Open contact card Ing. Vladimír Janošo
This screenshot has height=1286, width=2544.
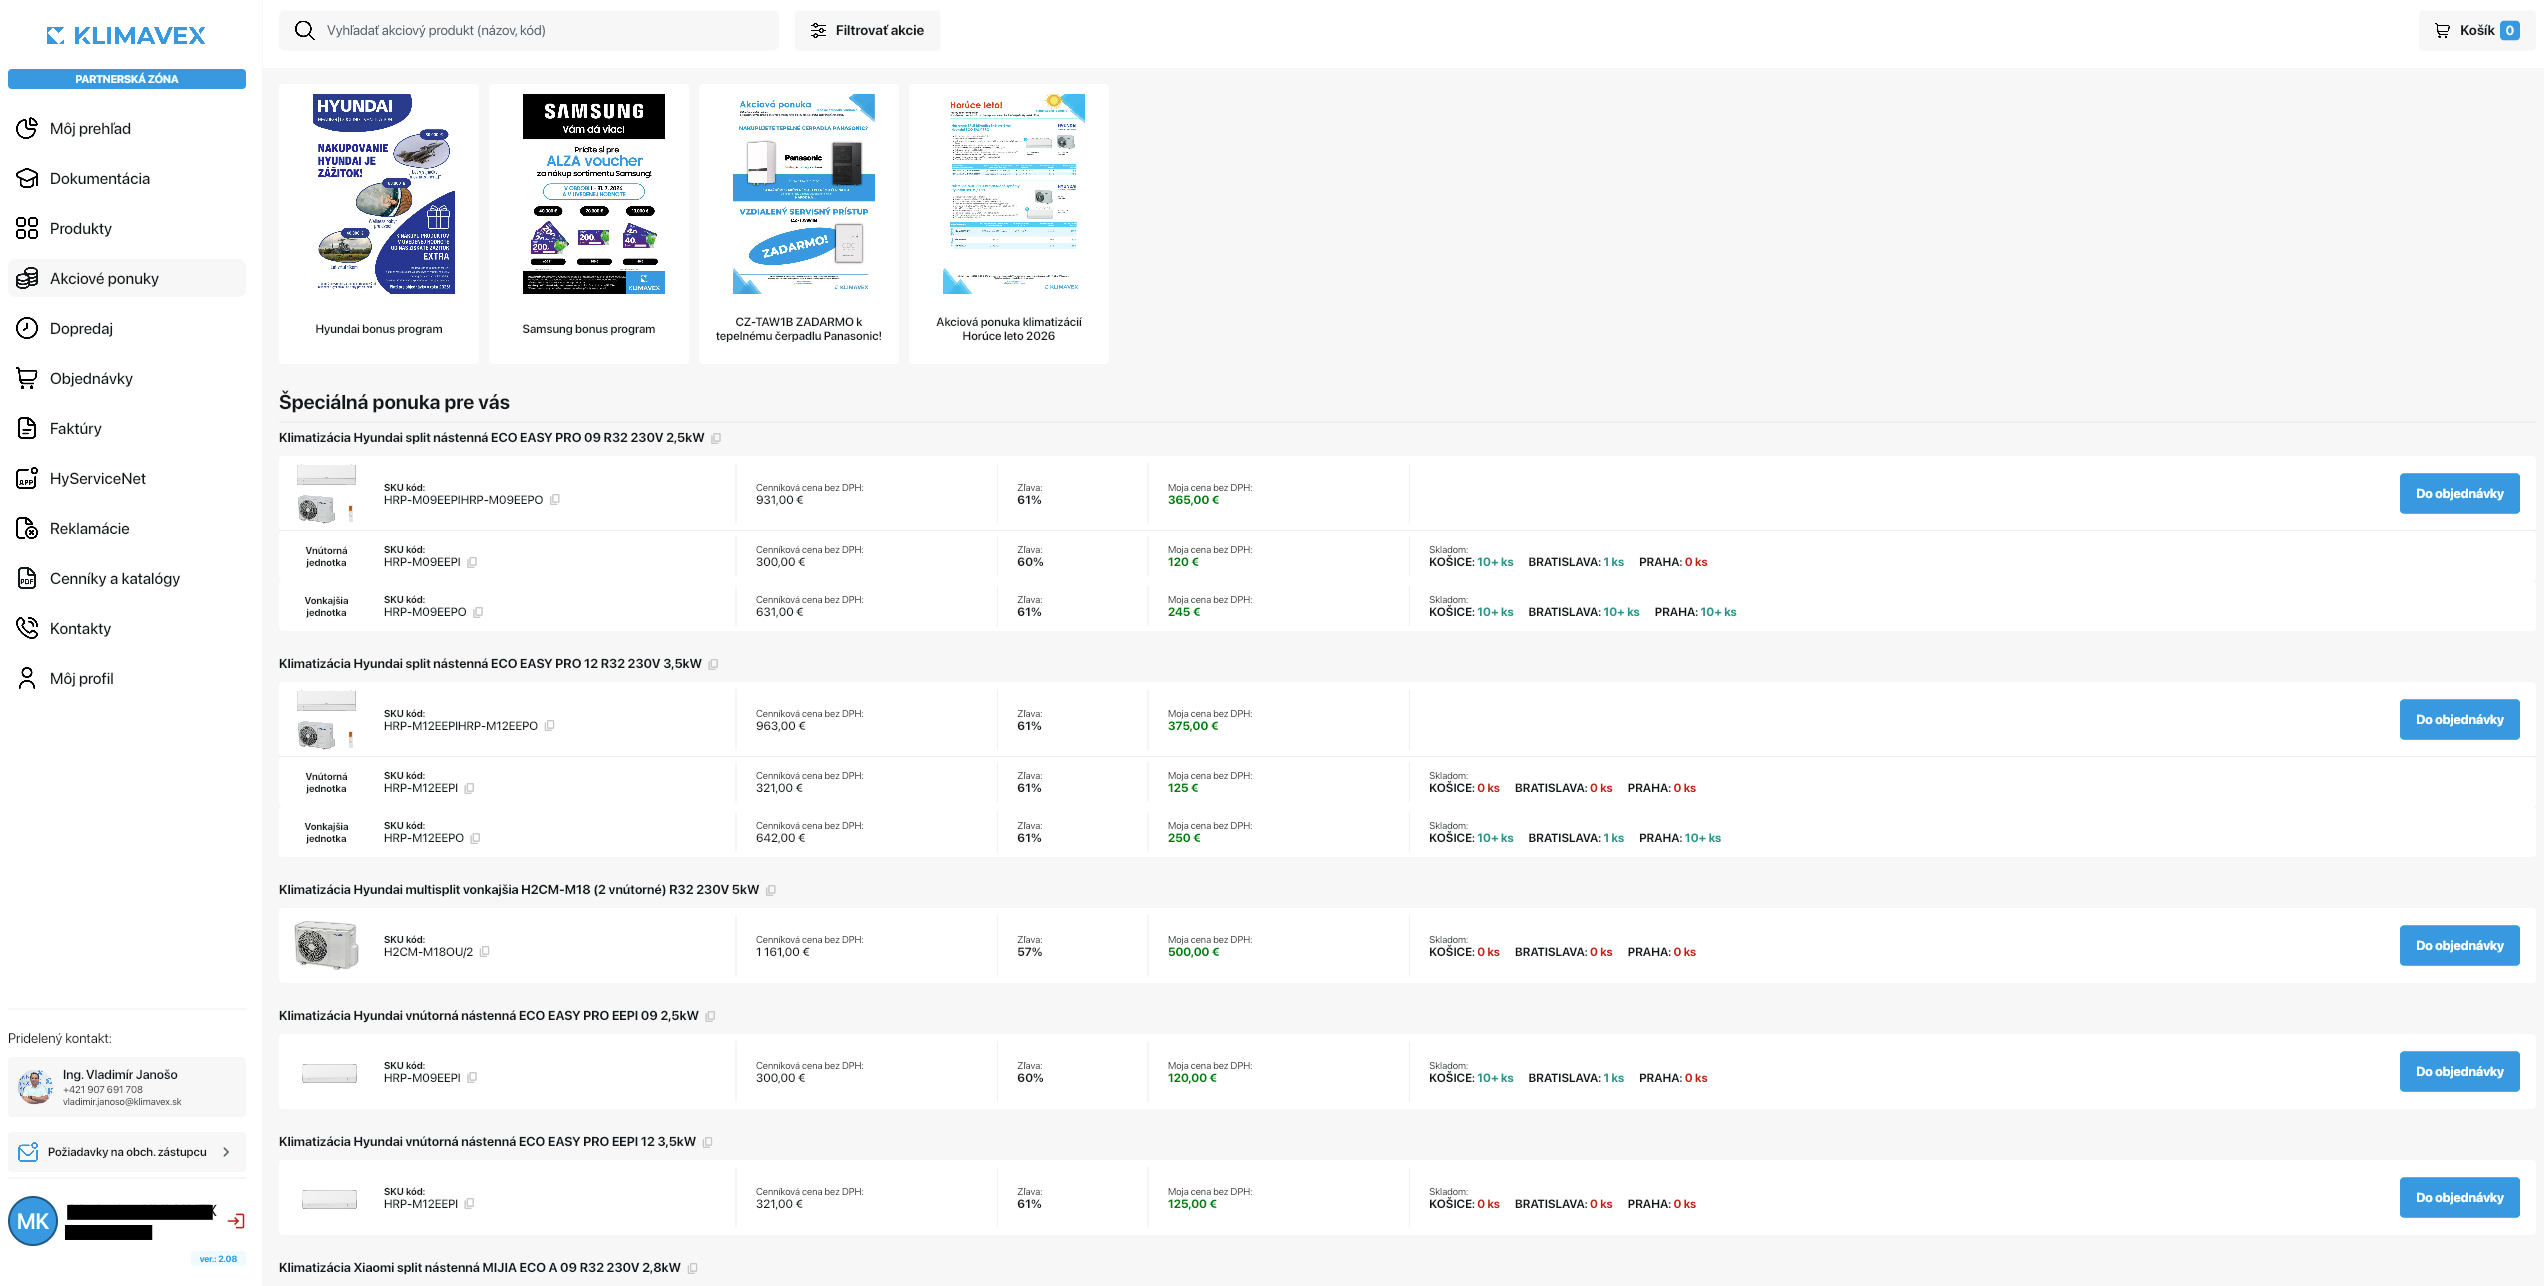(x=127, y=1087)
